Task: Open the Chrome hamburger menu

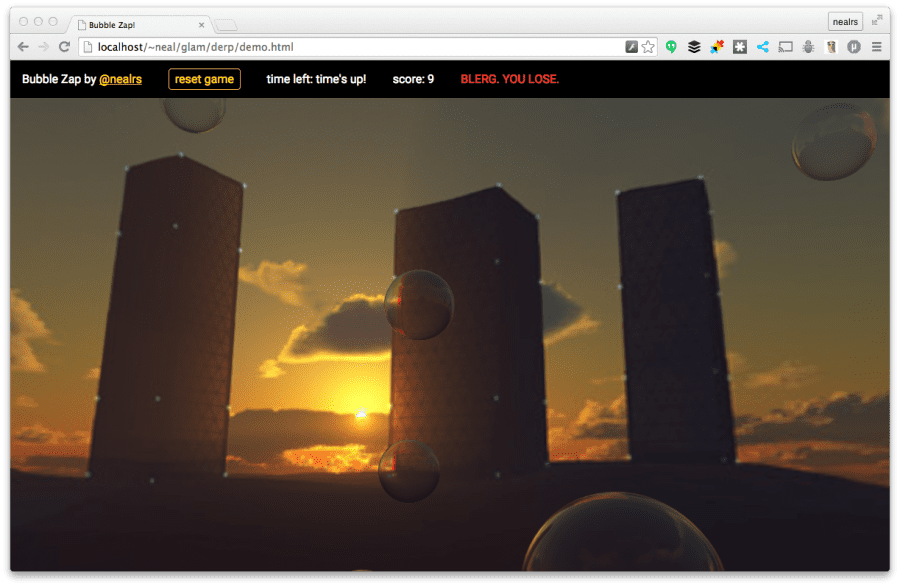Action: tap(876, 47)
